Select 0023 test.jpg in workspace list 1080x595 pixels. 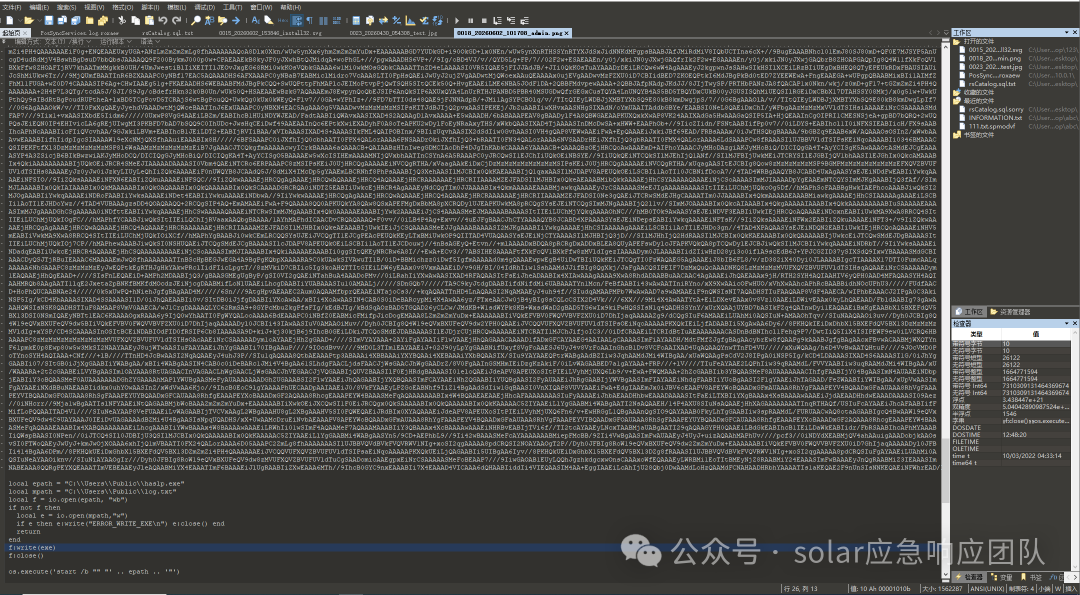coord(995,67)
